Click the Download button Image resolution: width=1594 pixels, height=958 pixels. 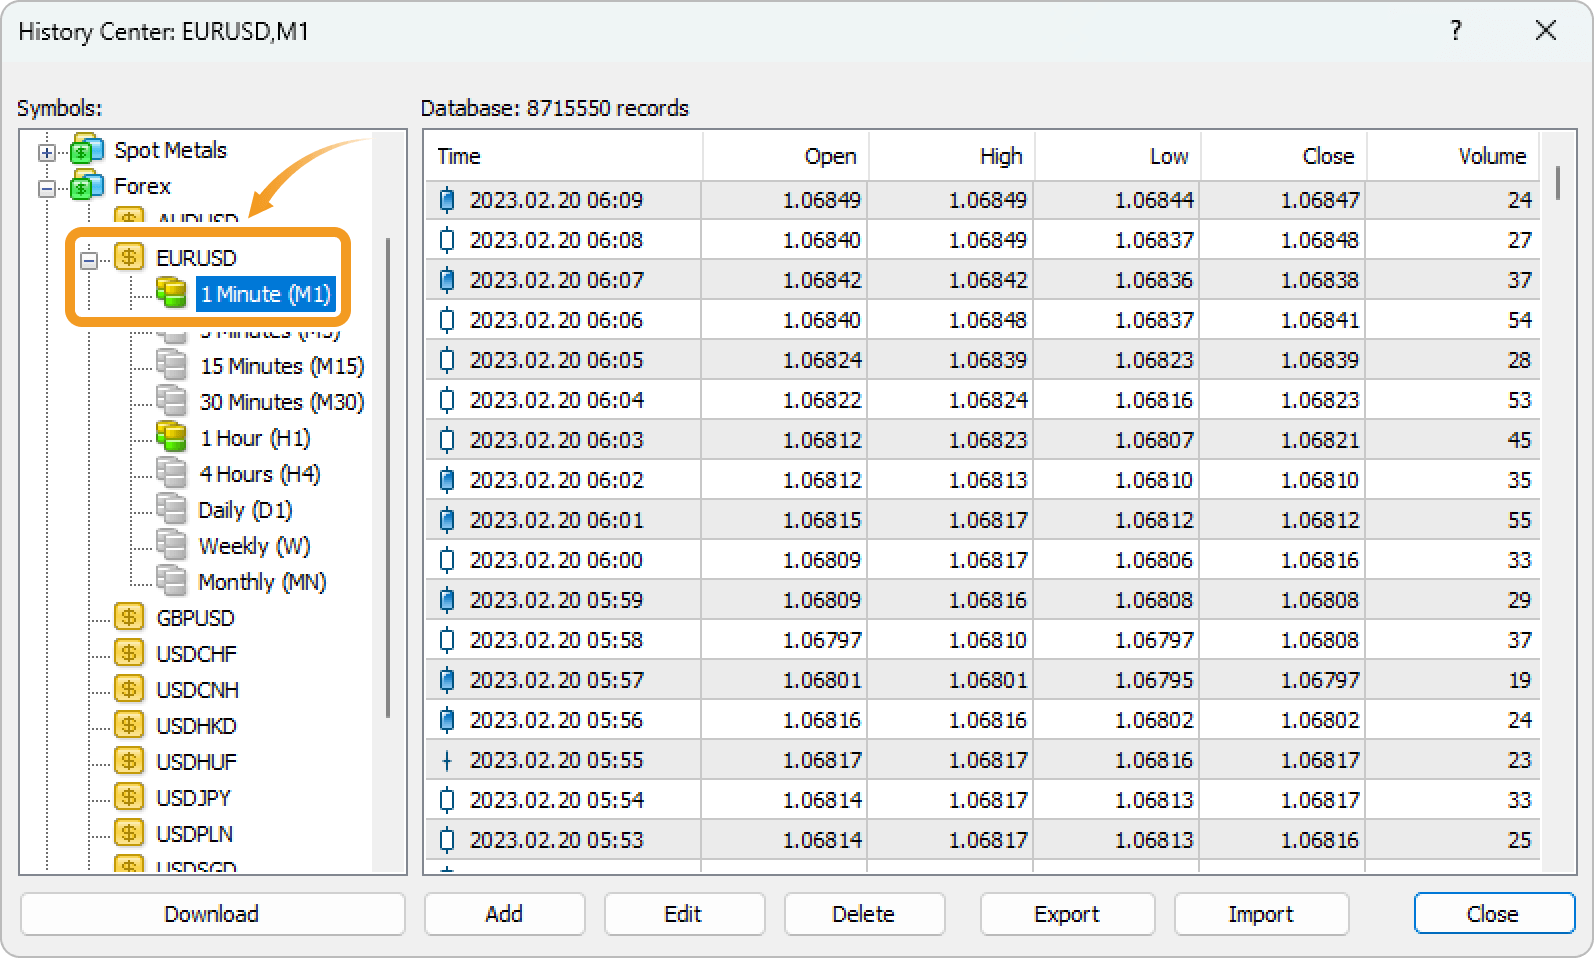click(x=212, y=914)
